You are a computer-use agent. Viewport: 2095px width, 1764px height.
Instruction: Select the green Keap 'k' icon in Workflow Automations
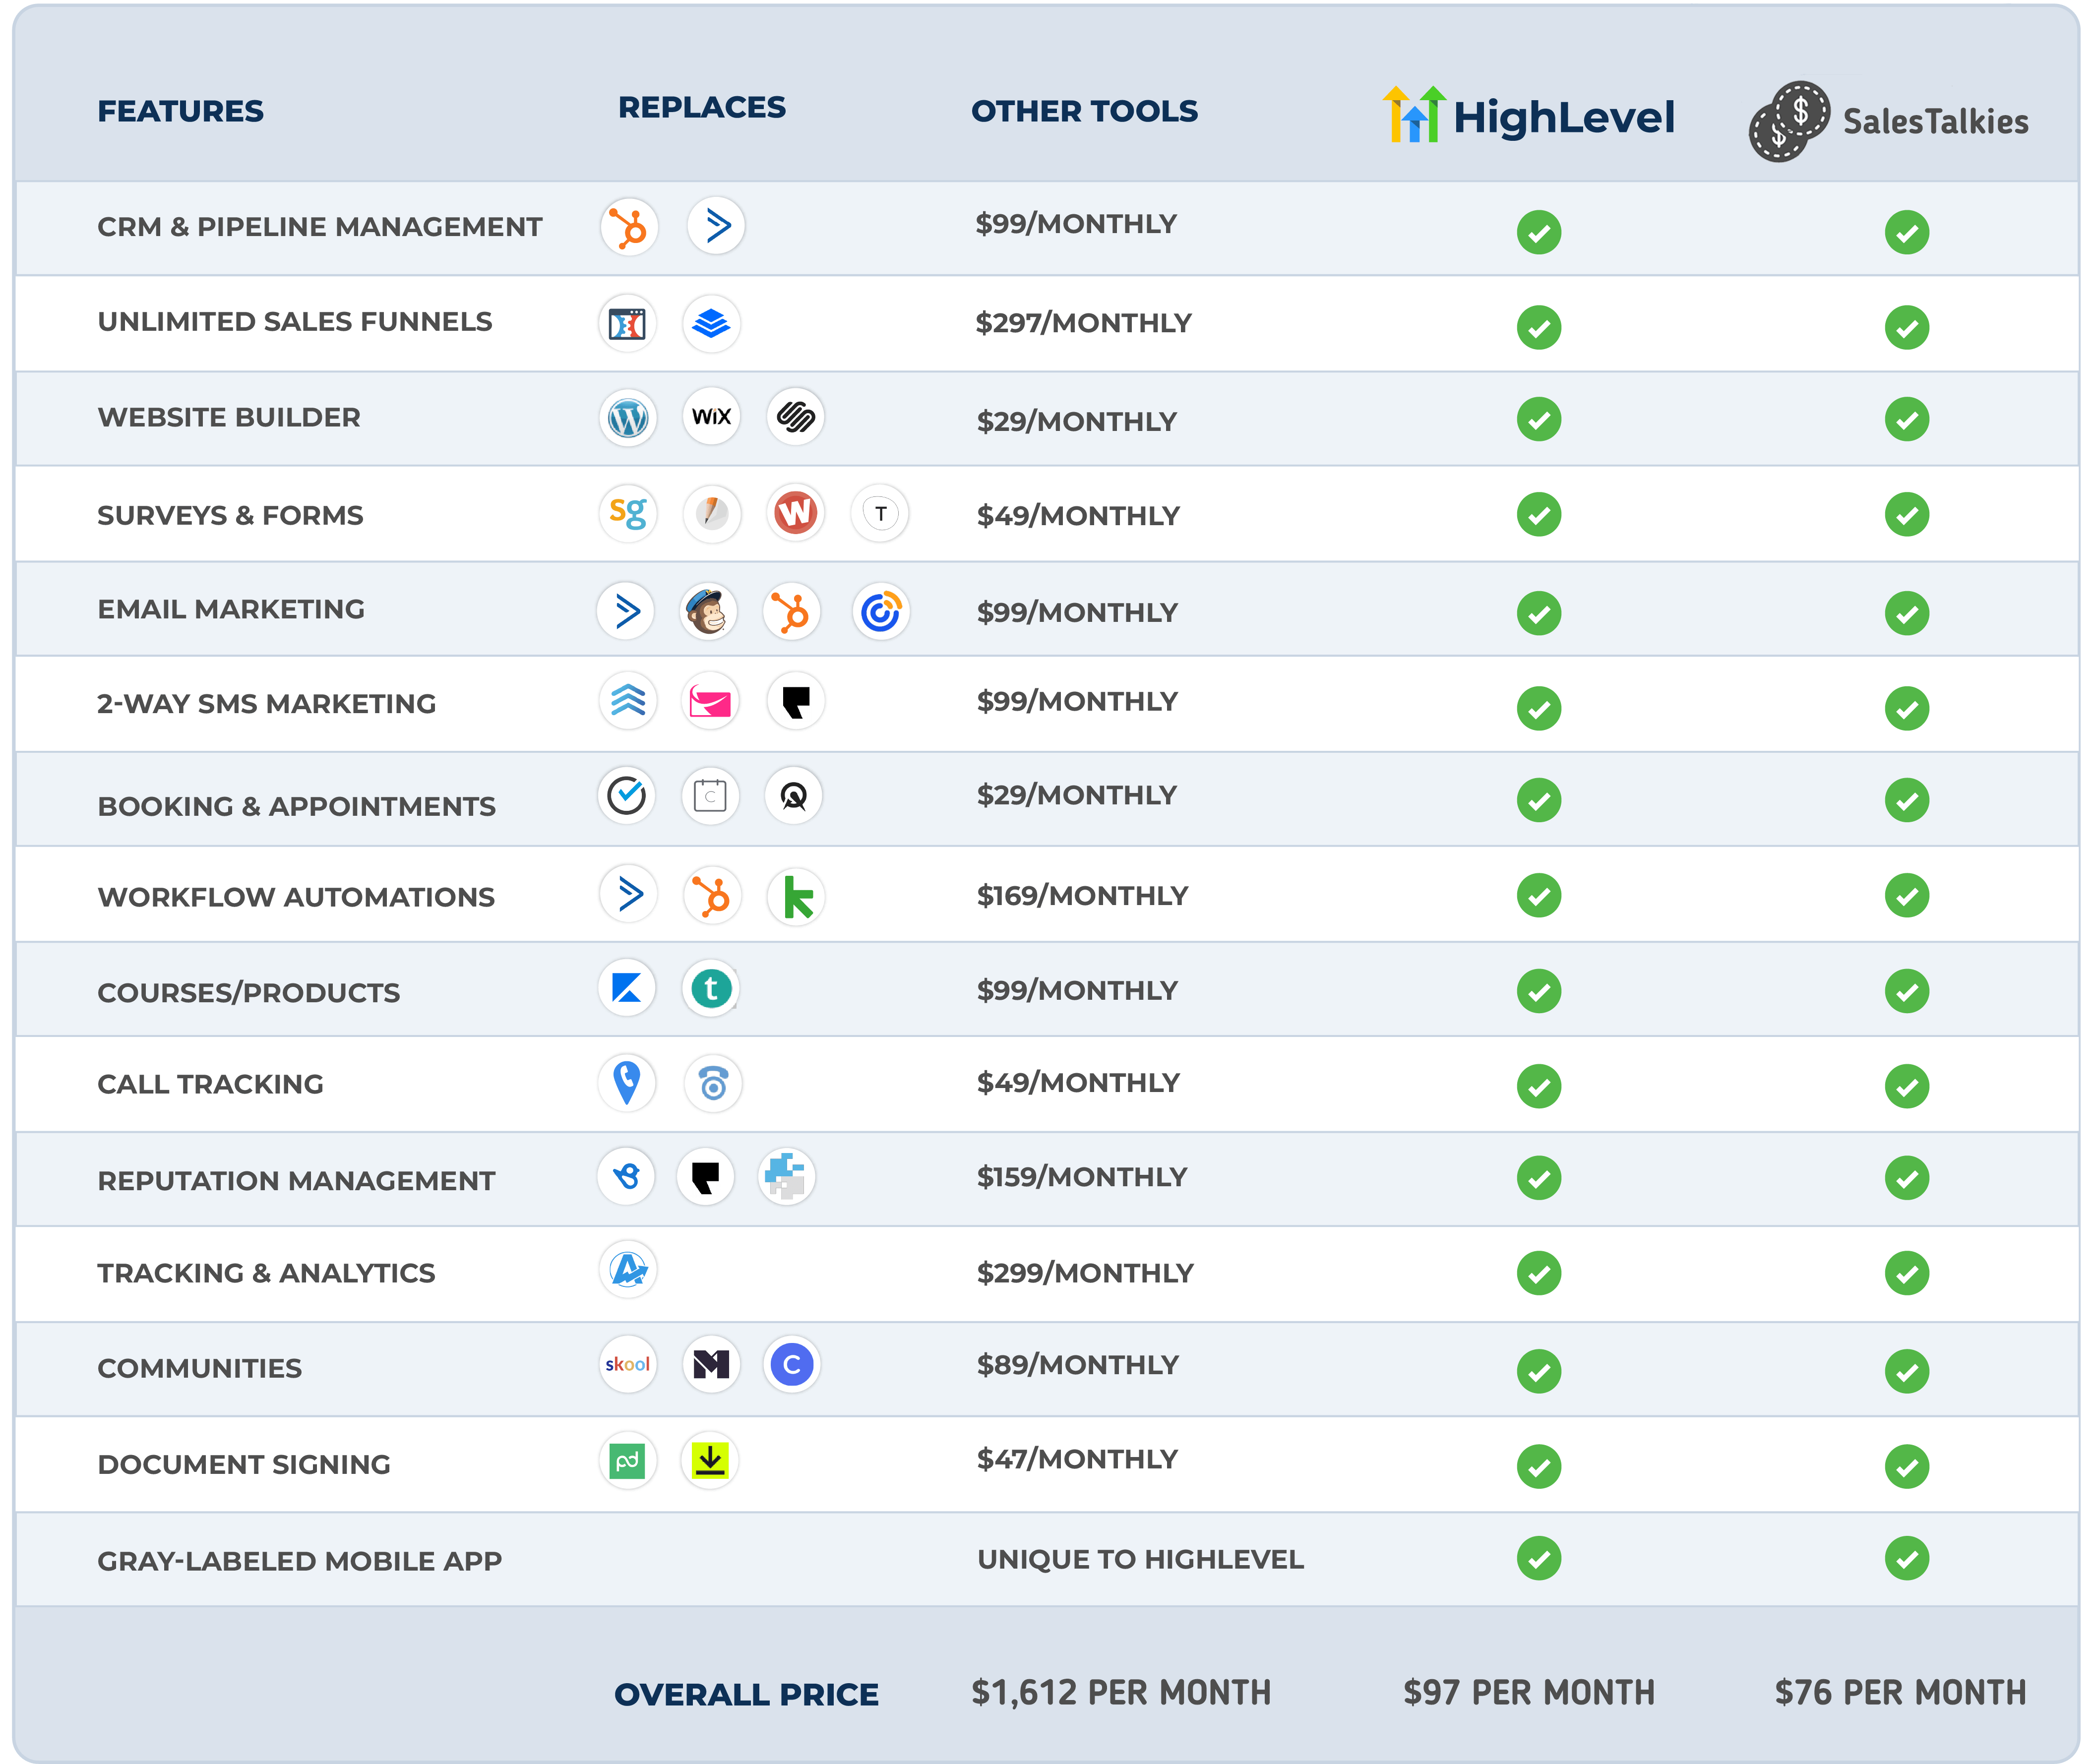[796, 897]
